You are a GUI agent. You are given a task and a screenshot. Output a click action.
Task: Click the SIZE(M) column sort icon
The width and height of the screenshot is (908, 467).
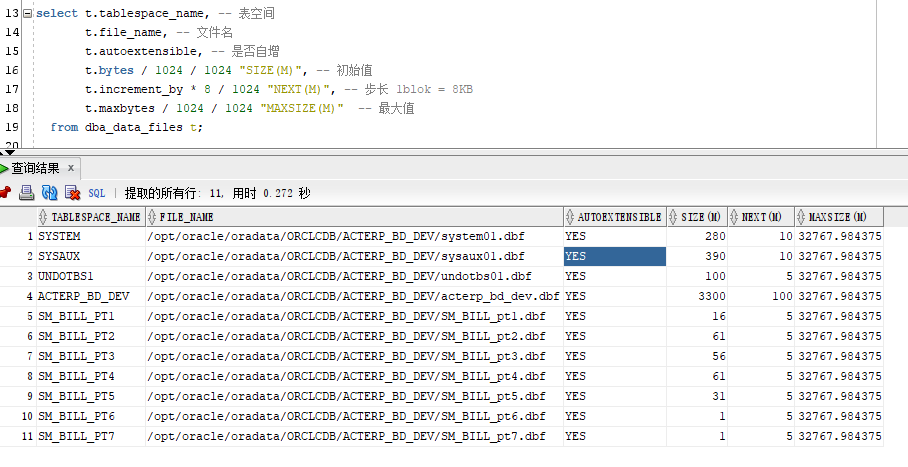pyautogui.click(x=675, y=217)
